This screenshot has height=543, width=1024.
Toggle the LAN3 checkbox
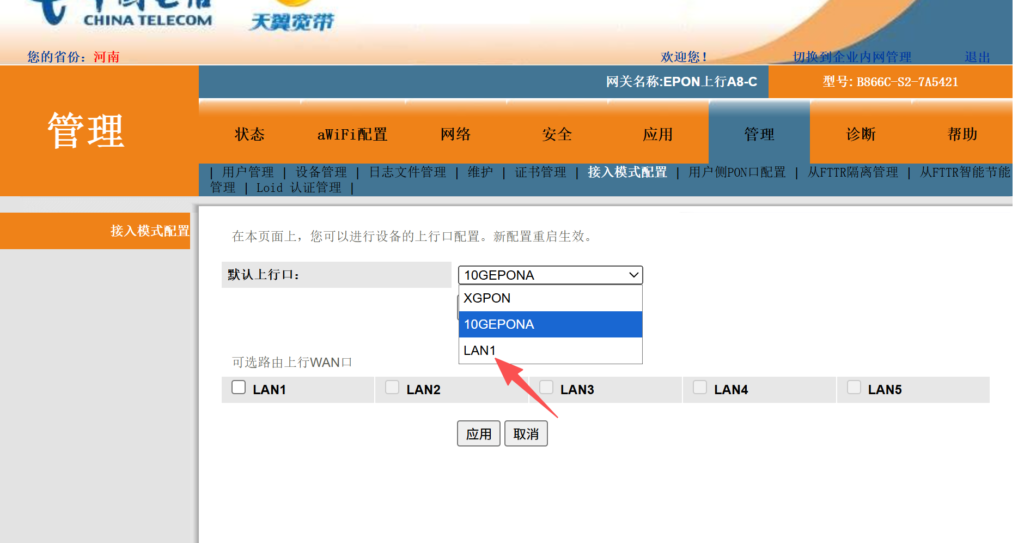pyautogui.click(x=546, y=388)
